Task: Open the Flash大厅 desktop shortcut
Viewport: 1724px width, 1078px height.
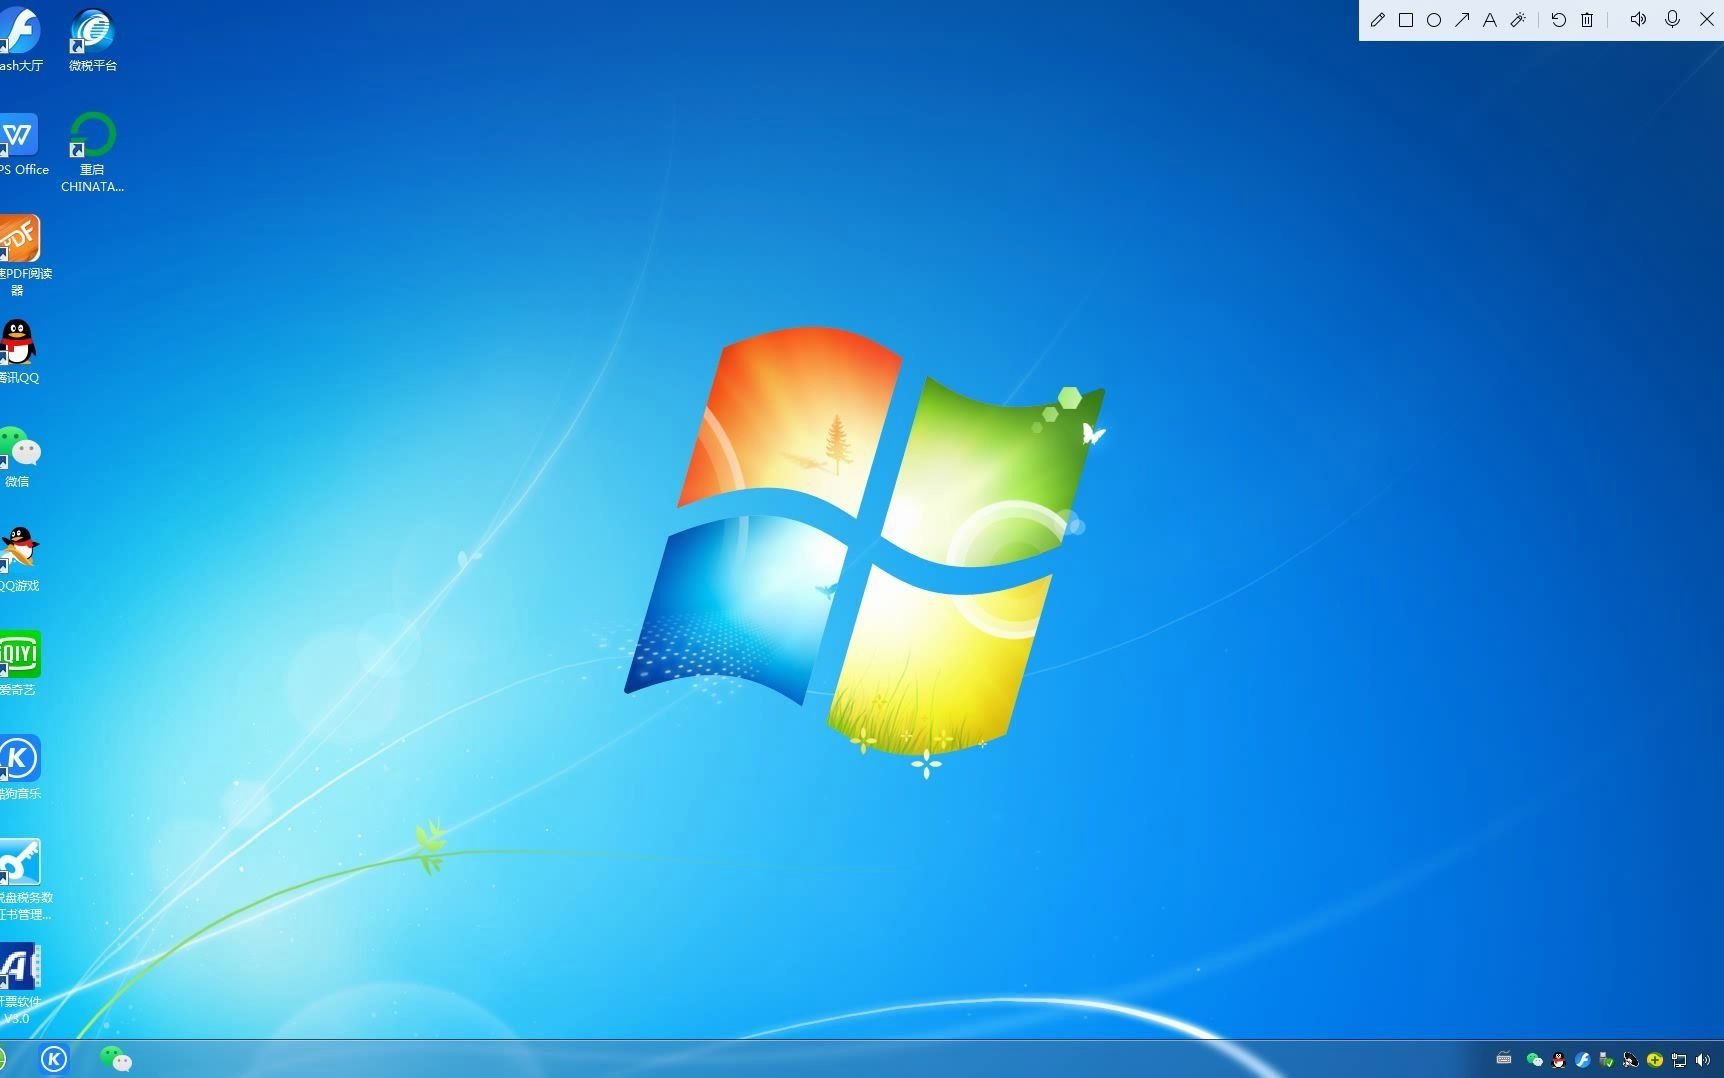Action: click(20, 40)
